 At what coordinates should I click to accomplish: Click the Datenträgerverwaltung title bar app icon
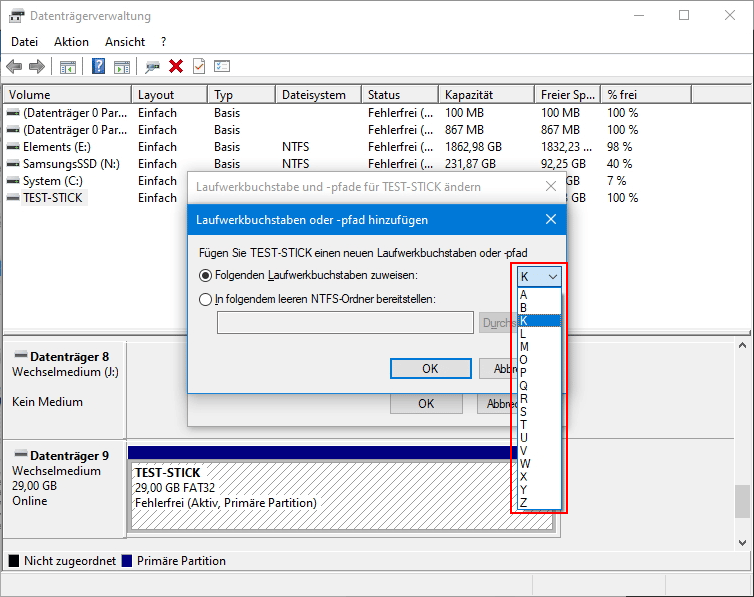(x=16, y=16)
